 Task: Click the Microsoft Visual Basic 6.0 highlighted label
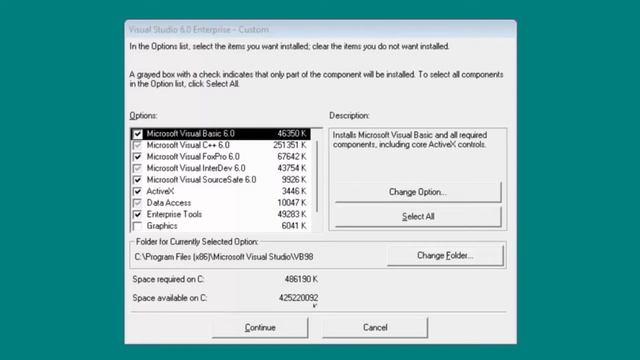pos(191,134)
